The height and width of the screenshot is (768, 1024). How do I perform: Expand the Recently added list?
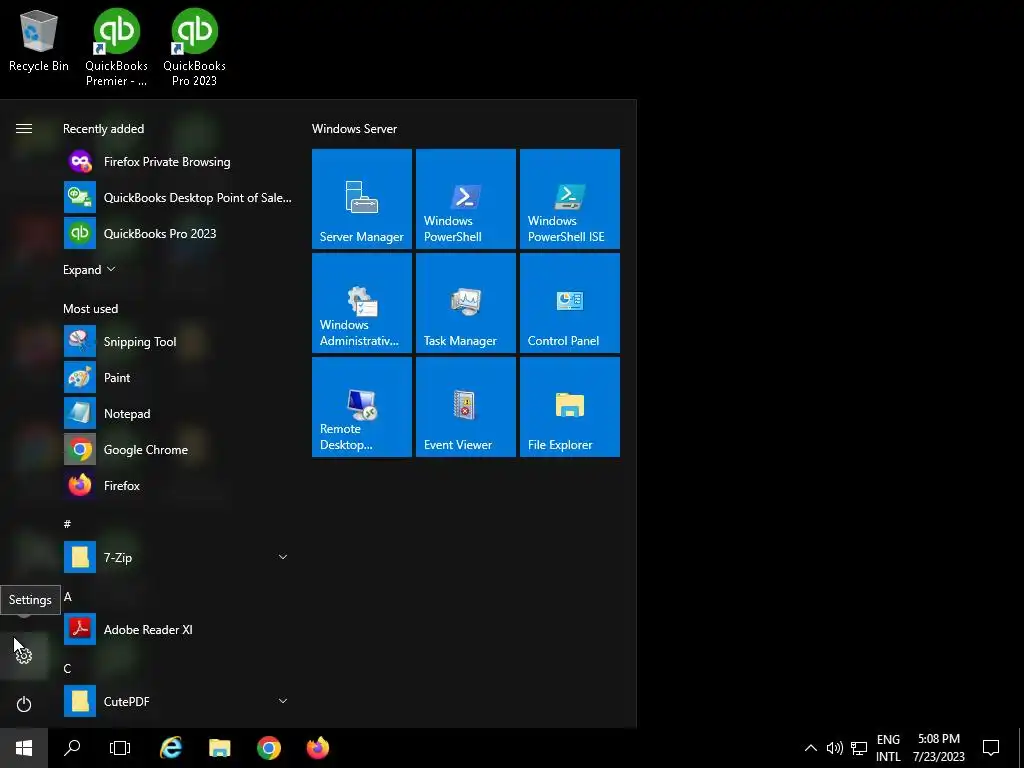89,270
